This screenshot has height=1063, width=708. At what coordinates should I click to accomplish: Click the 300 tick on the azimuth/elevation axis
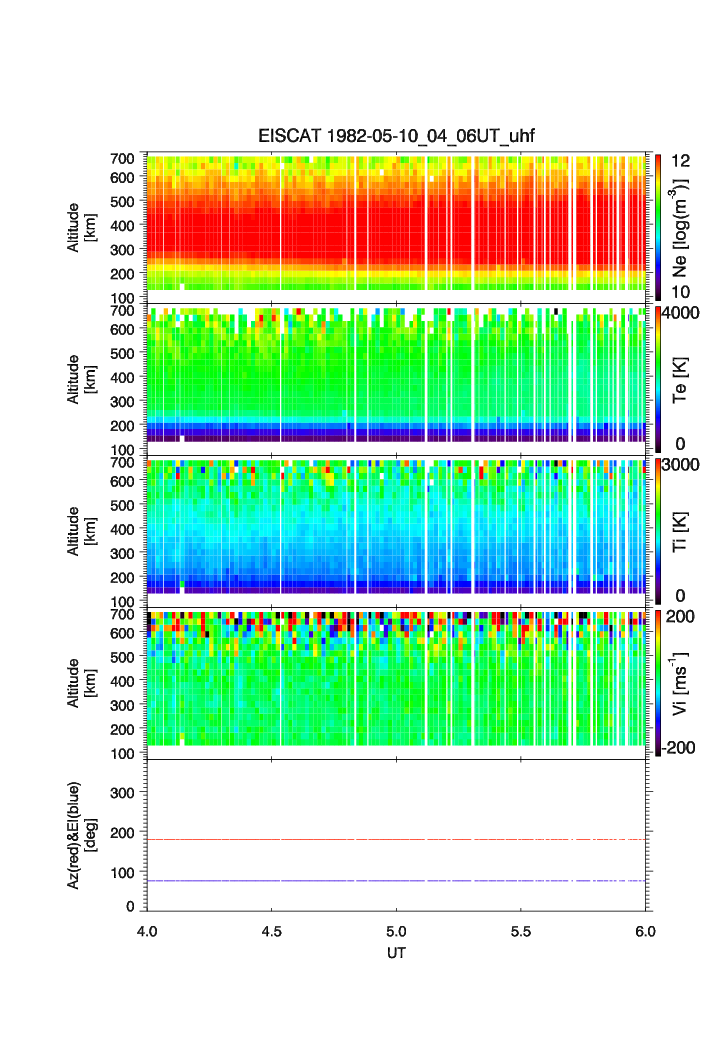pos(122,793)
